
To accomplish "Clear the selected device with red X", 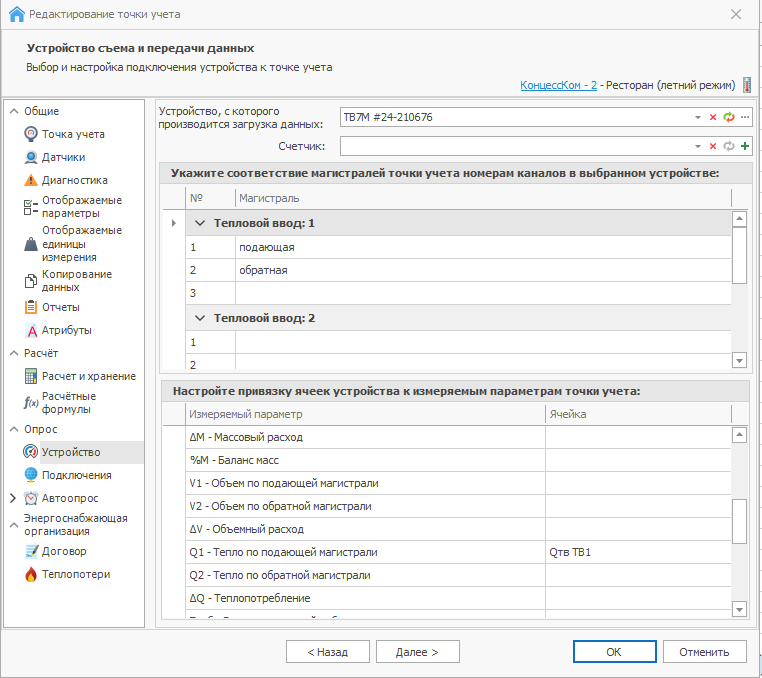I will [x=713, y=118].
